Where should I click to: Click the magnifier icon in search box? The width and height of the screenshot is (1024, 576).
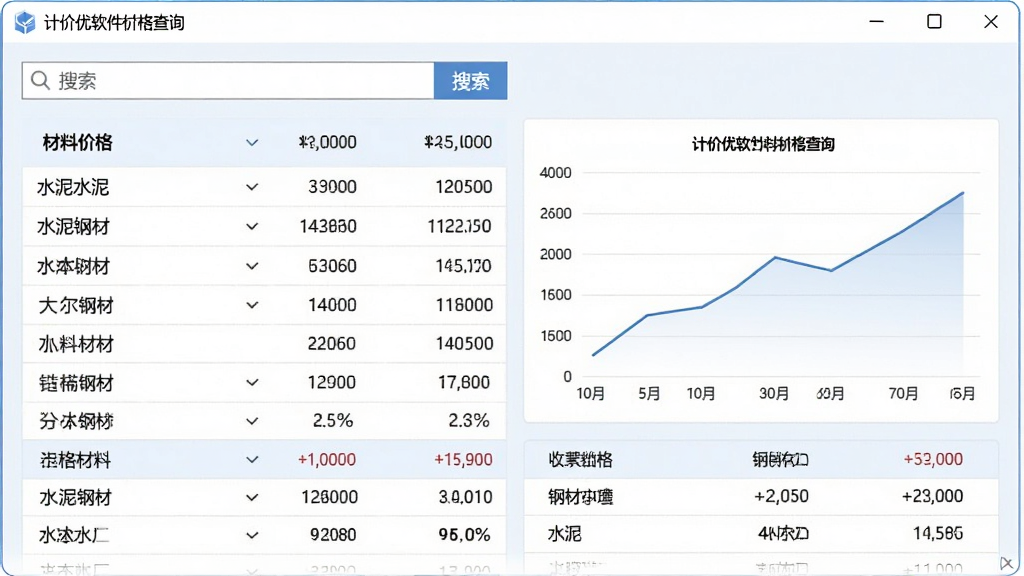(40, 80)
